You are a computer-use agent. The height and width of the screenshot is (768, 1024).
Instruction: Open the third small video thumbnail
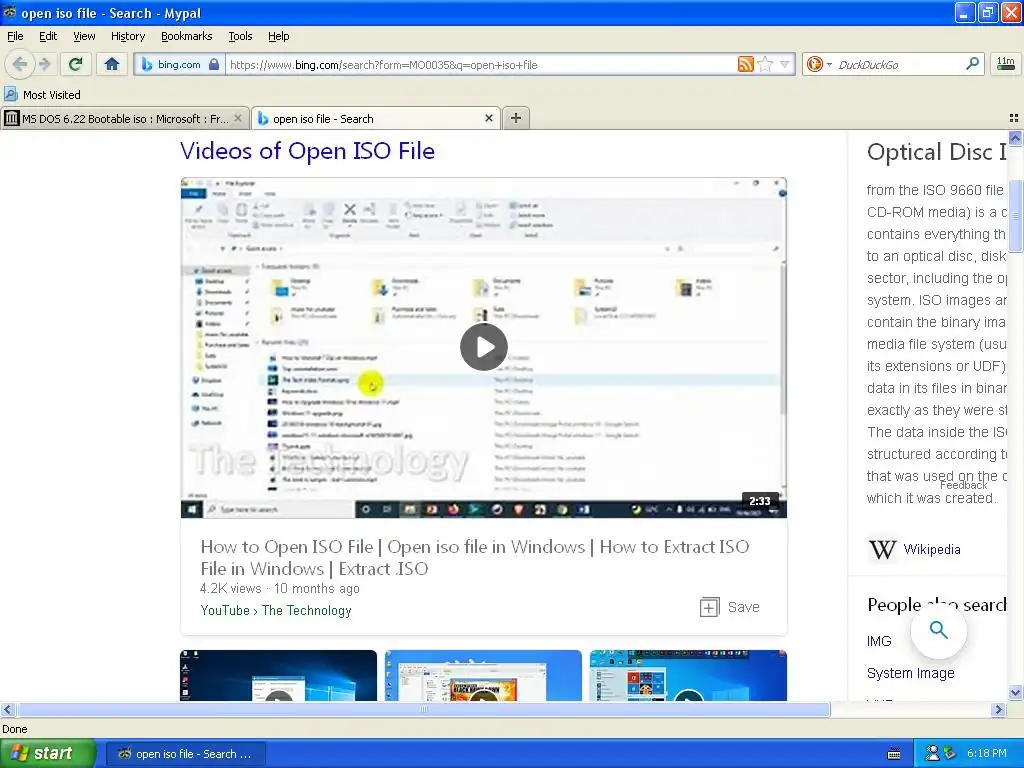click(x=688, y=675)
